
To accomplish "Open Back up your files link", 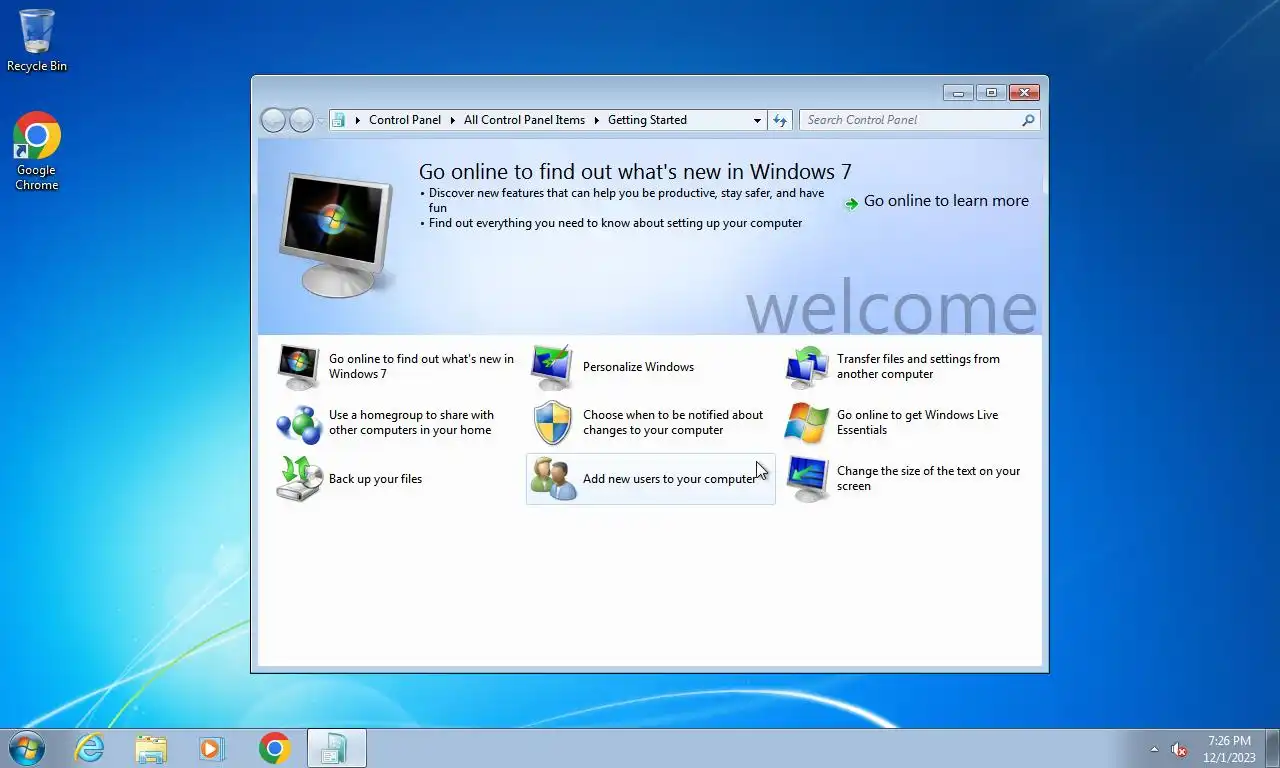I will (375, 479).
